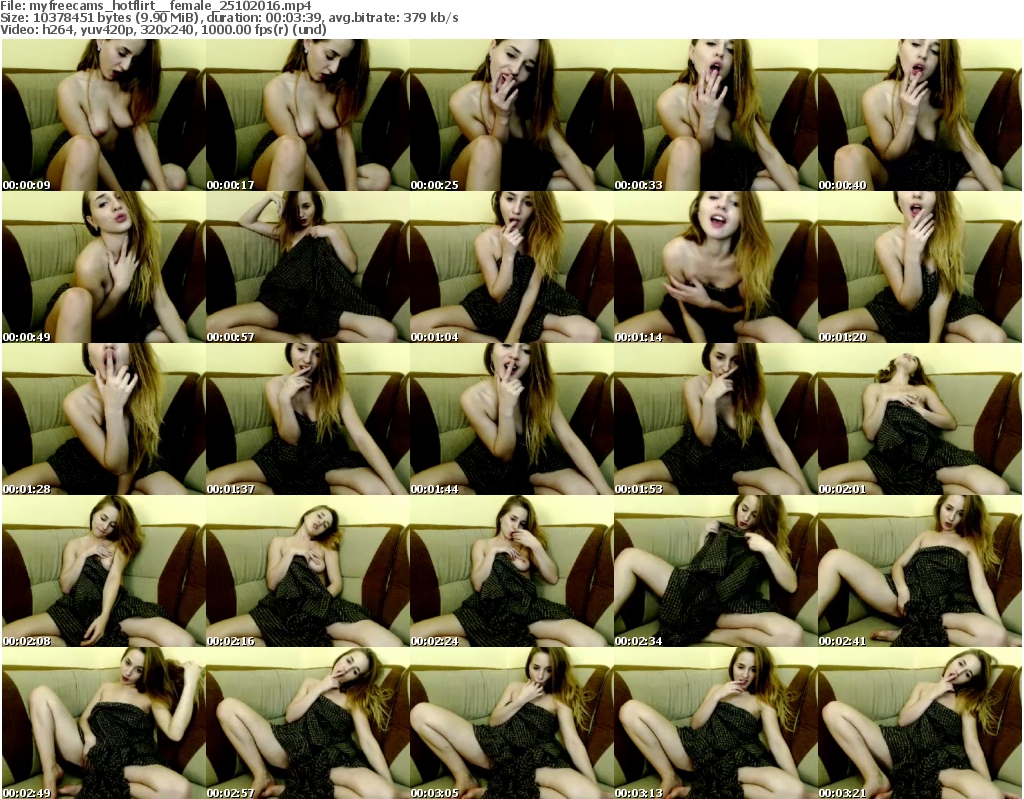Select the frame marked 00:01:28
This screenshot has height=799, width=1024.
pos(102,420)
